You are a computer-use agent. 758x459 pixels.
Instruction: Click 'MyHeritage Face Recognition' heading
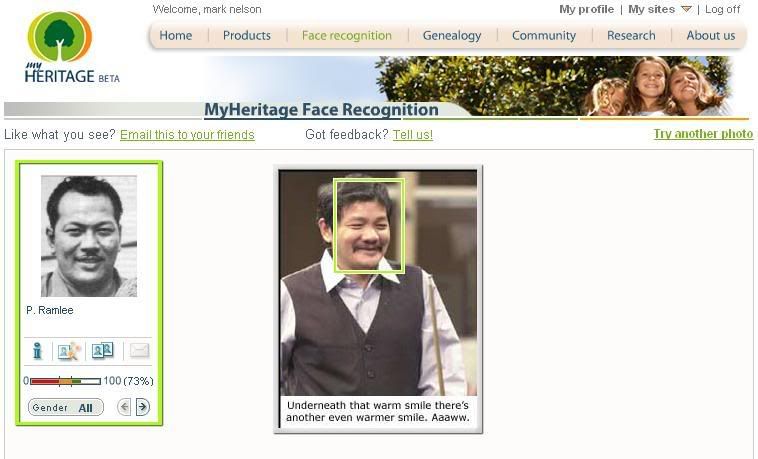321,109
